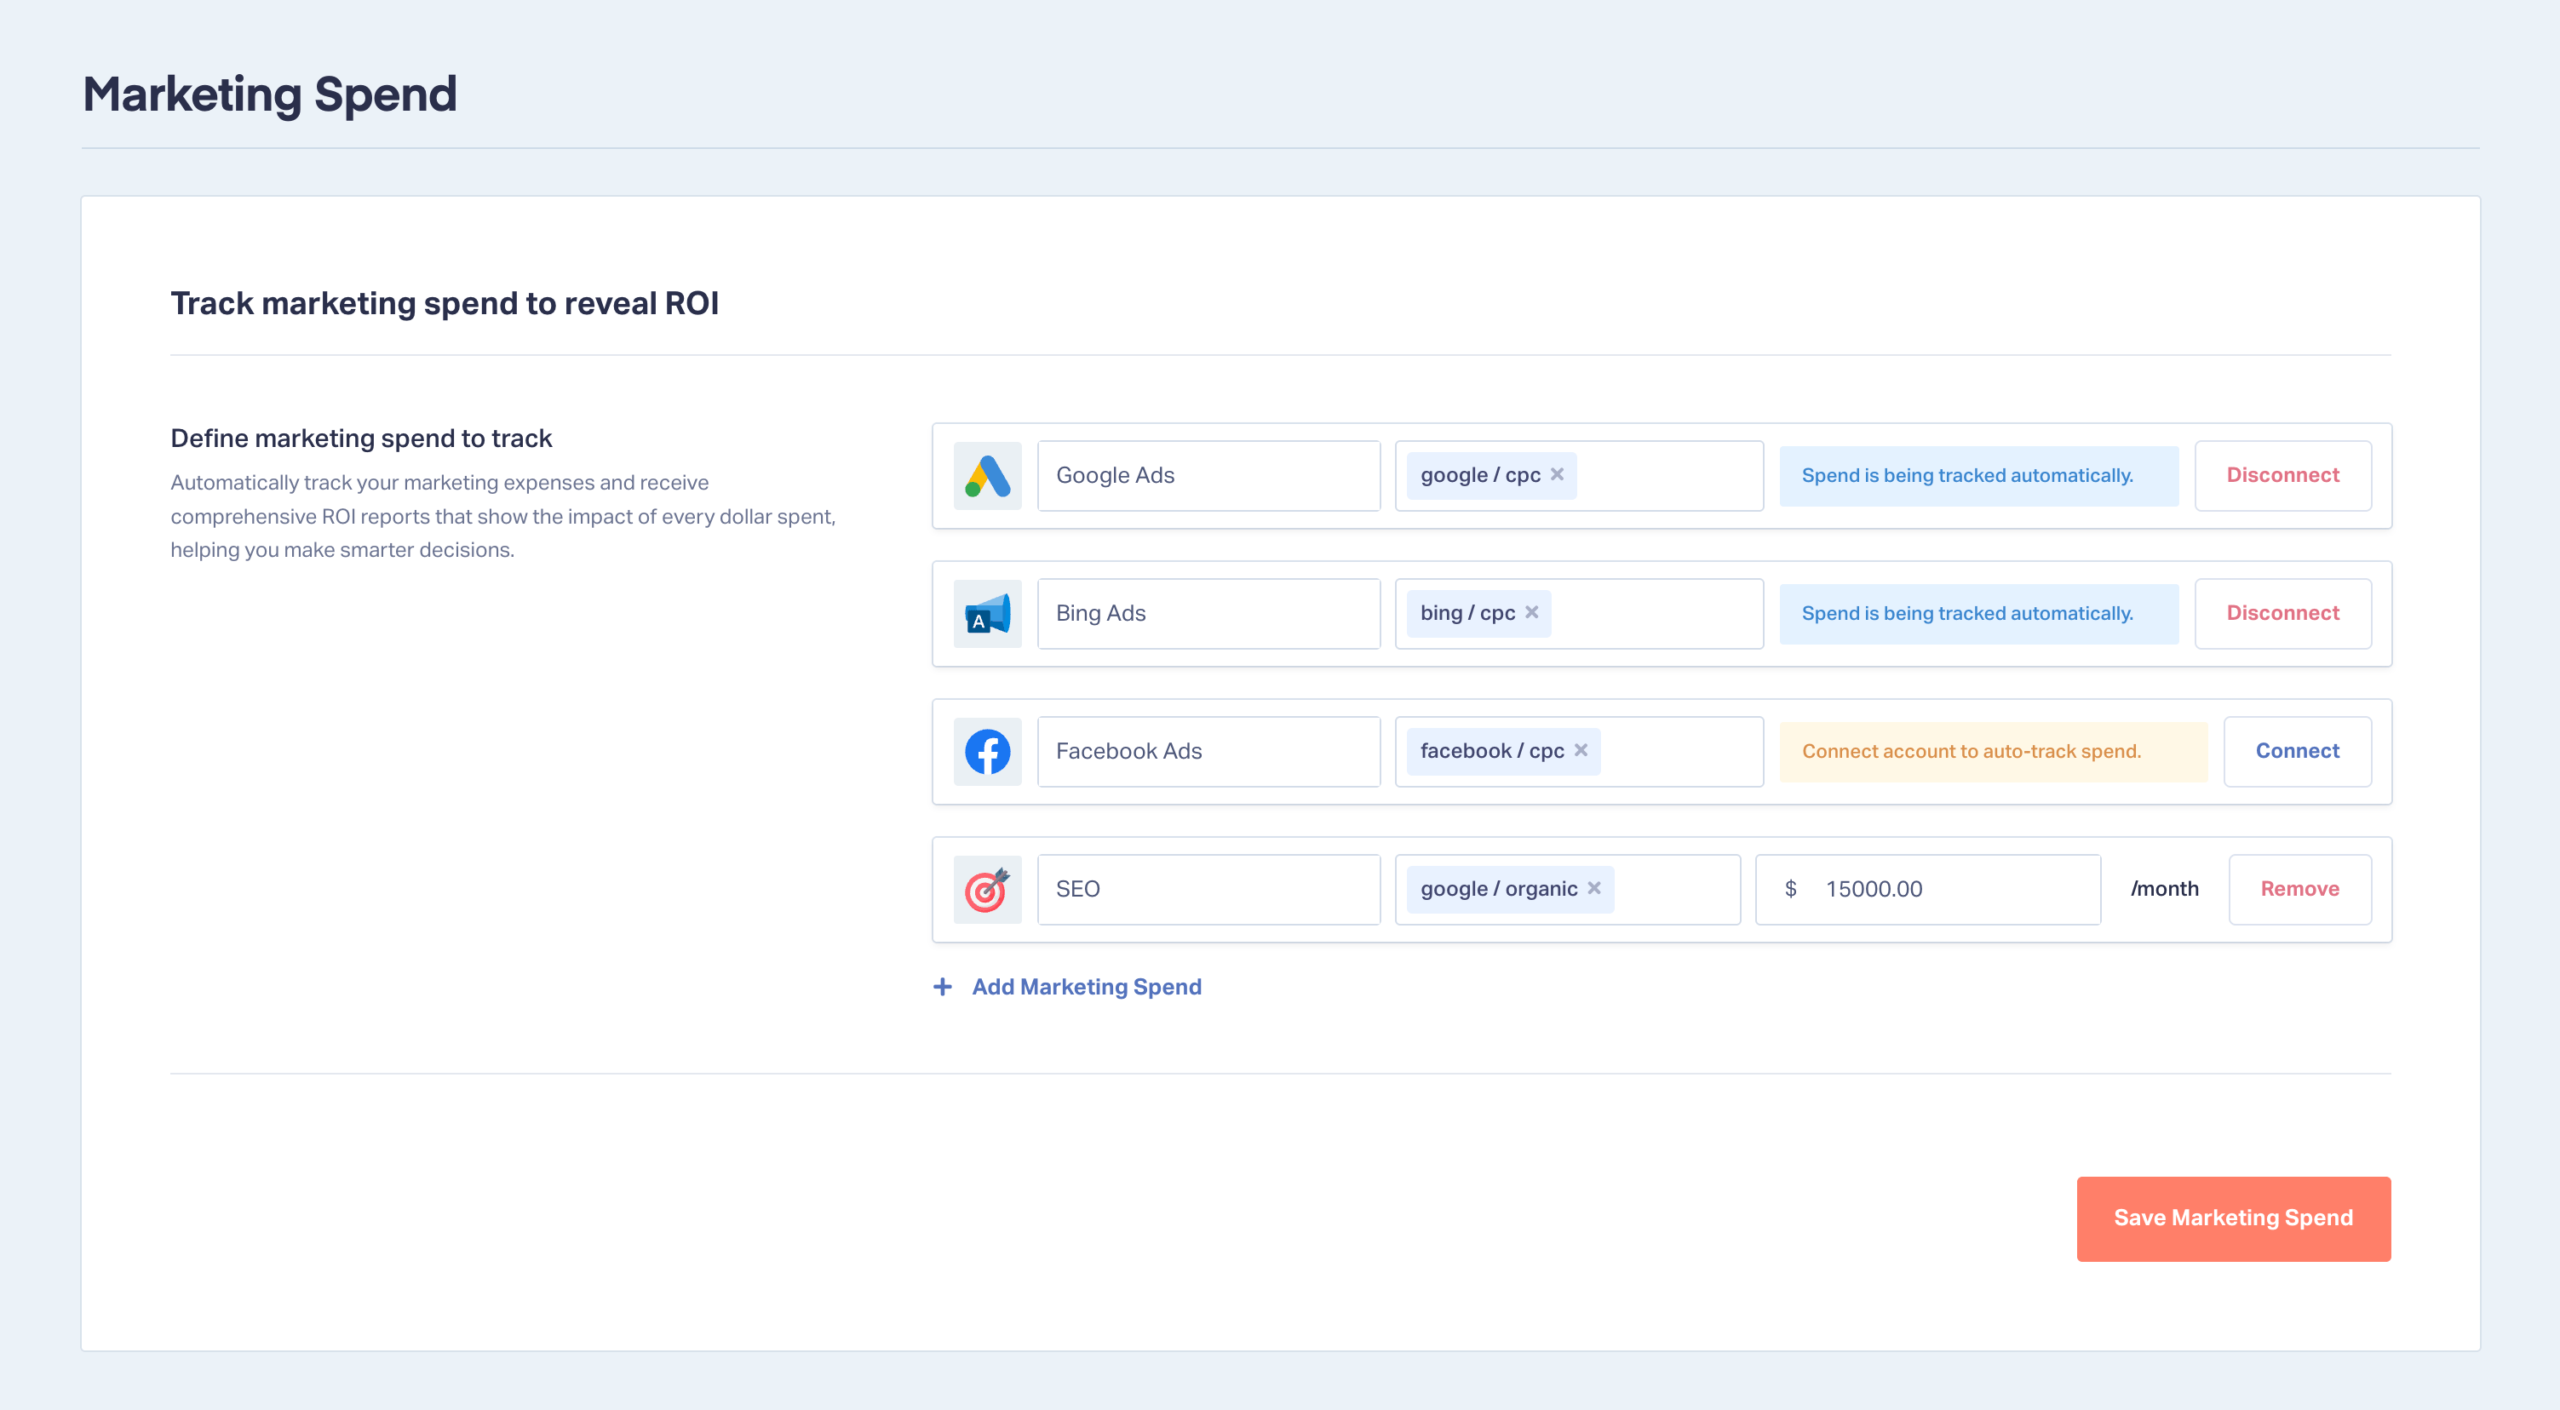2560x1410 pixels.
Task: Edit the Google Ads name field
Action: coord(1209,476)
